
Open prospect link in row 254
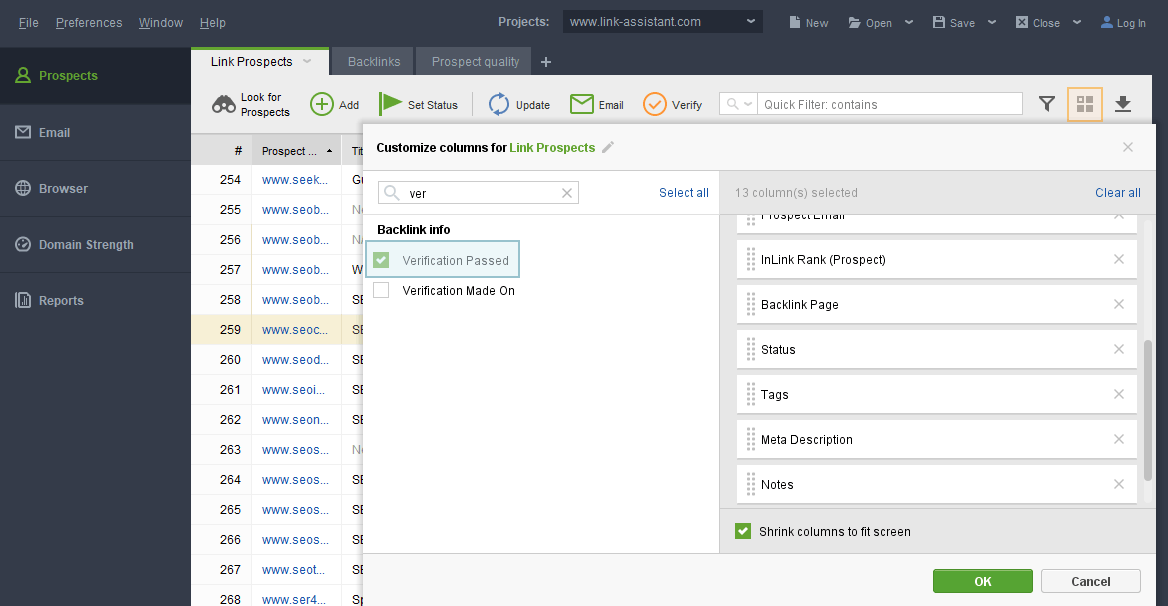(295, 179)
